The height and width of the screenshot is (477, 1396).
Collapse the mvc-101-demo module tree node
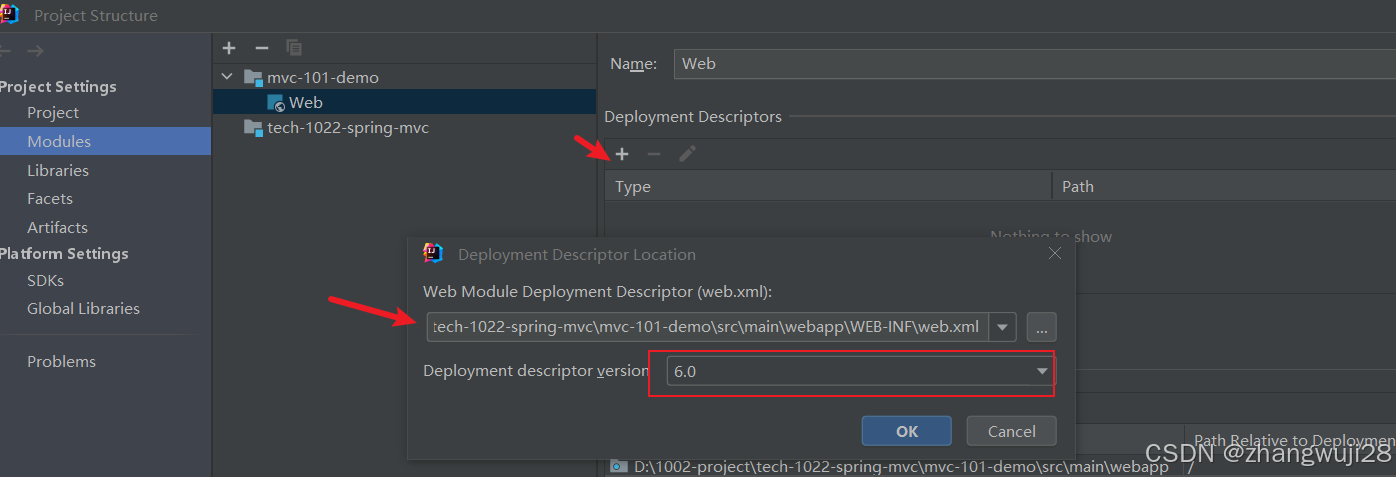tap(227, 77)
